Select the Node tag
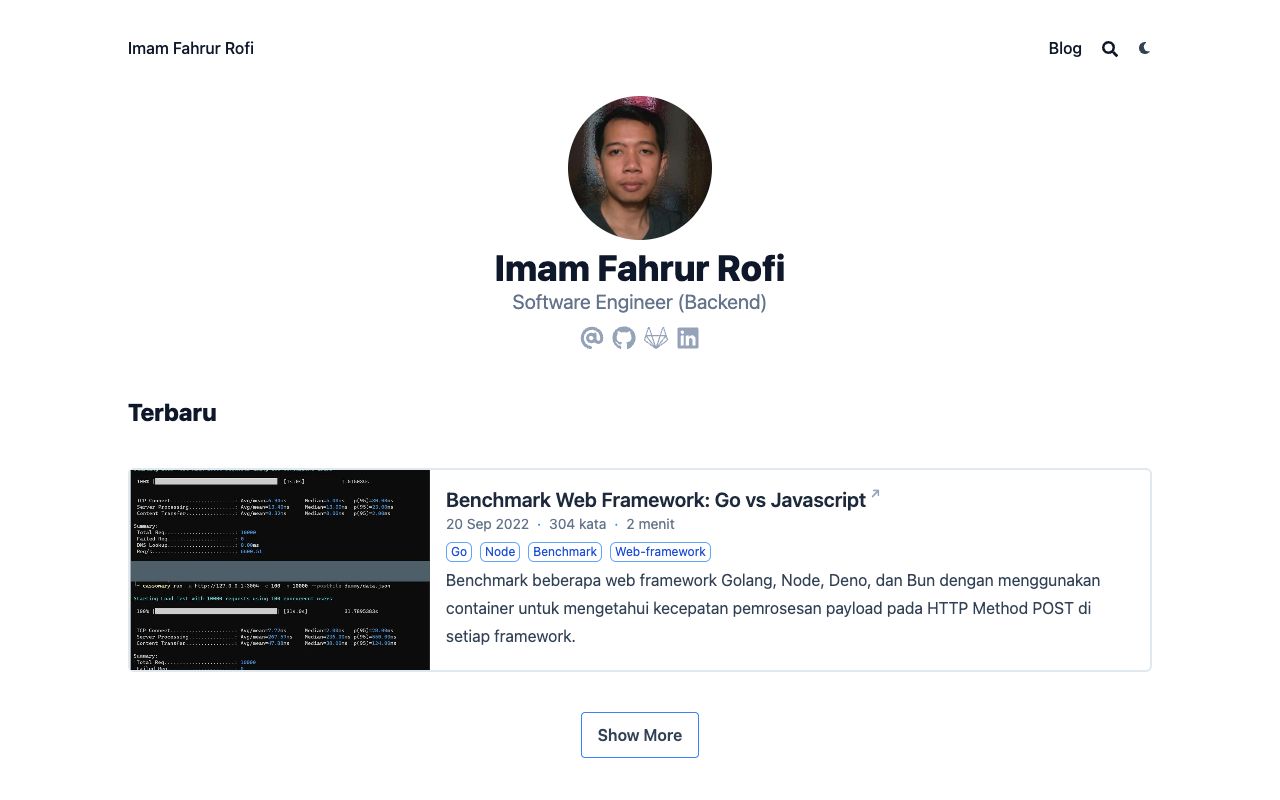 click(x=500, y=551)
